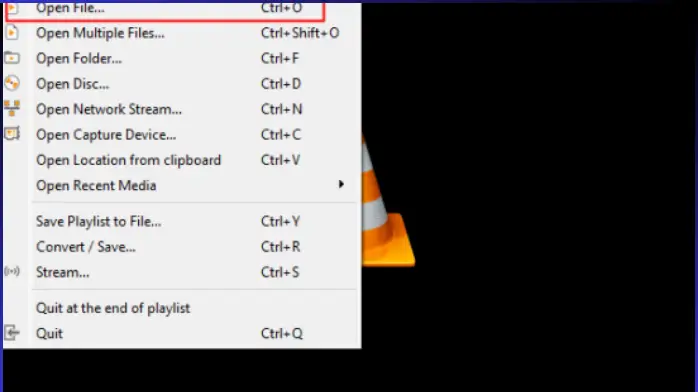Choose Quit from the menu
Image resolution: width=698 pixels, height=392 pixels.
(182, 333)
